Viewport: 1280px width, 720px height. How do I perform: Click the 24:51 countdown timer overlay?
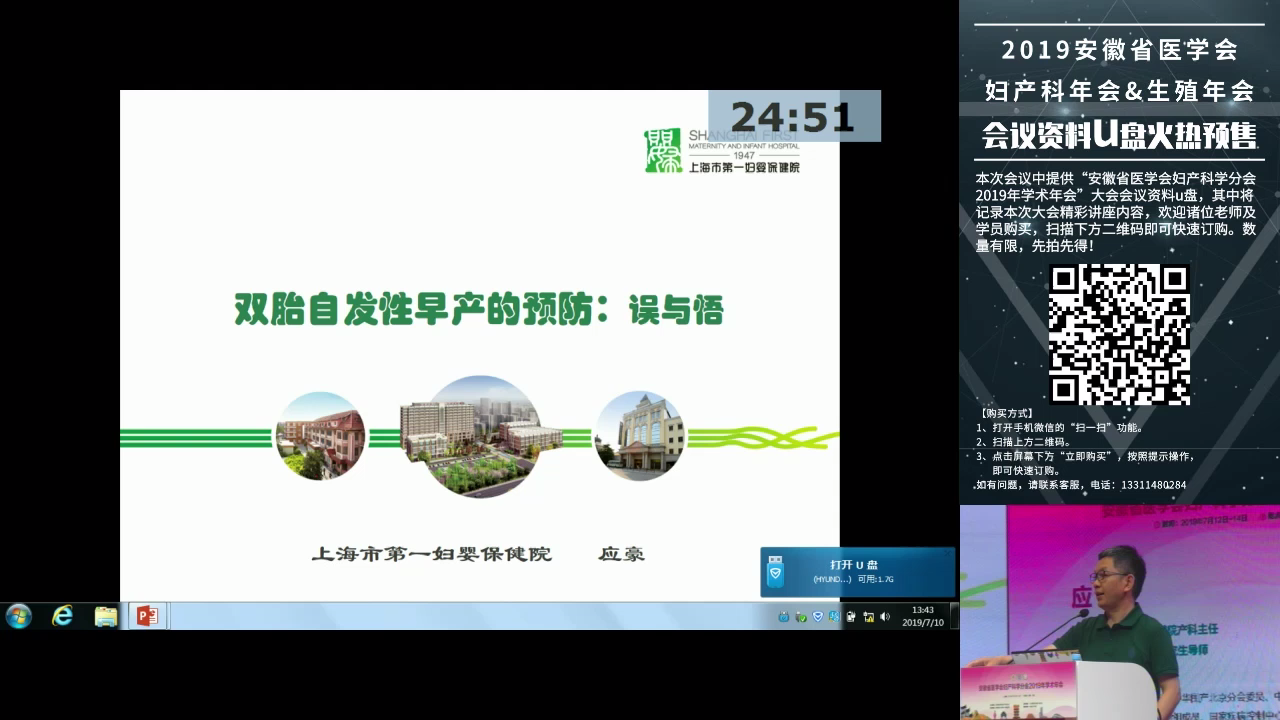(x=794, y=116)
